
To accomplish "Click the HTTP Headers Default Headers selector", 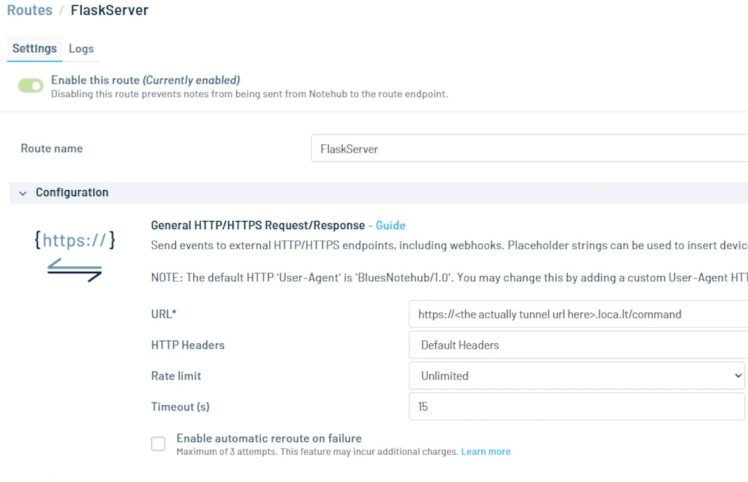I will [577, 345].
